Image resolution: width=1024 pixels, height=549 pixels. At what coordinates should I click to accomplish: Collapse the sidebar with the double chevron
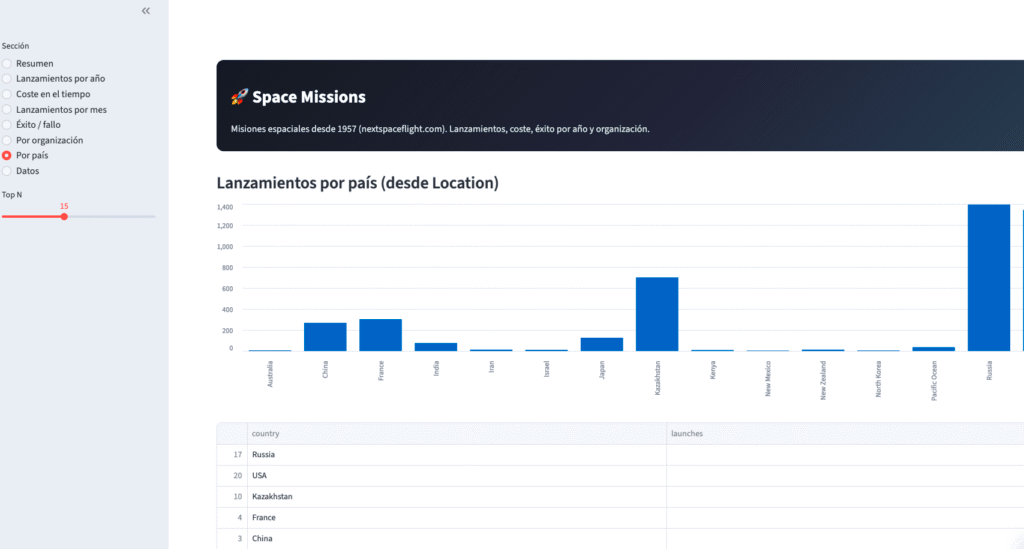click(146, 11)
